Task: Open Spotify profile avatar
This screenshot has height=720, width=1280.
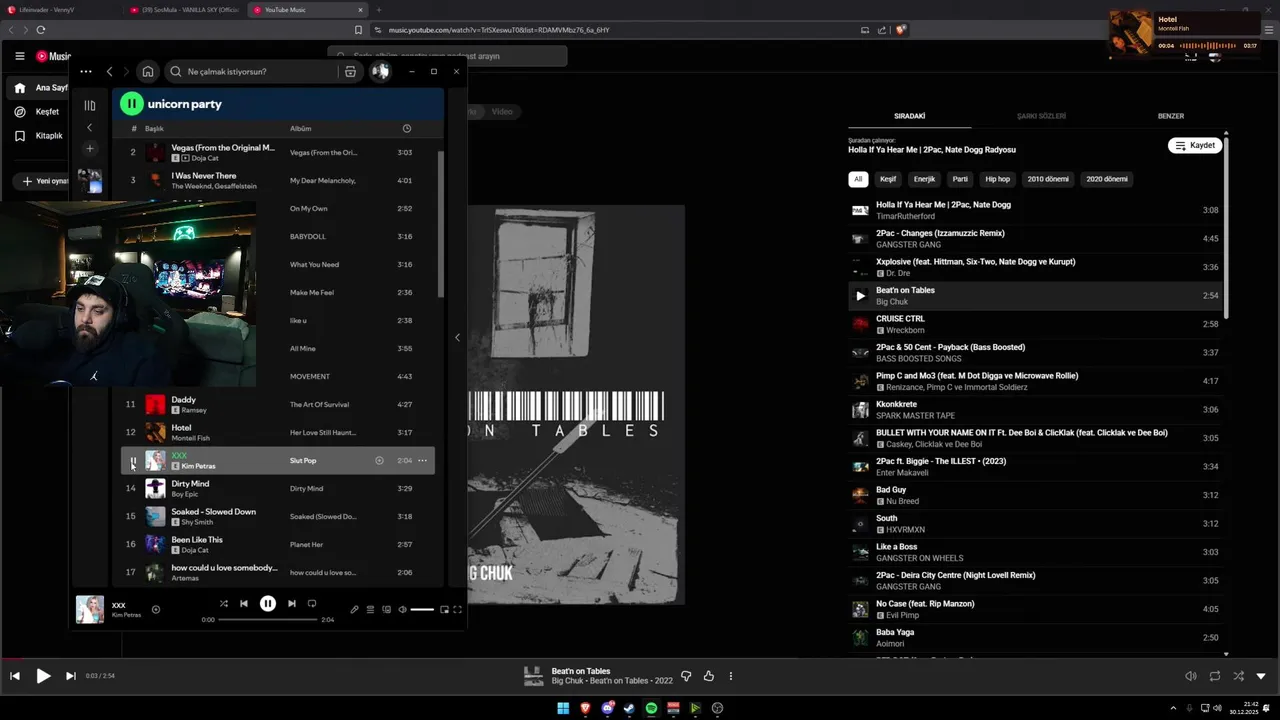Action: pyautogui.click(x=380, y=71)
